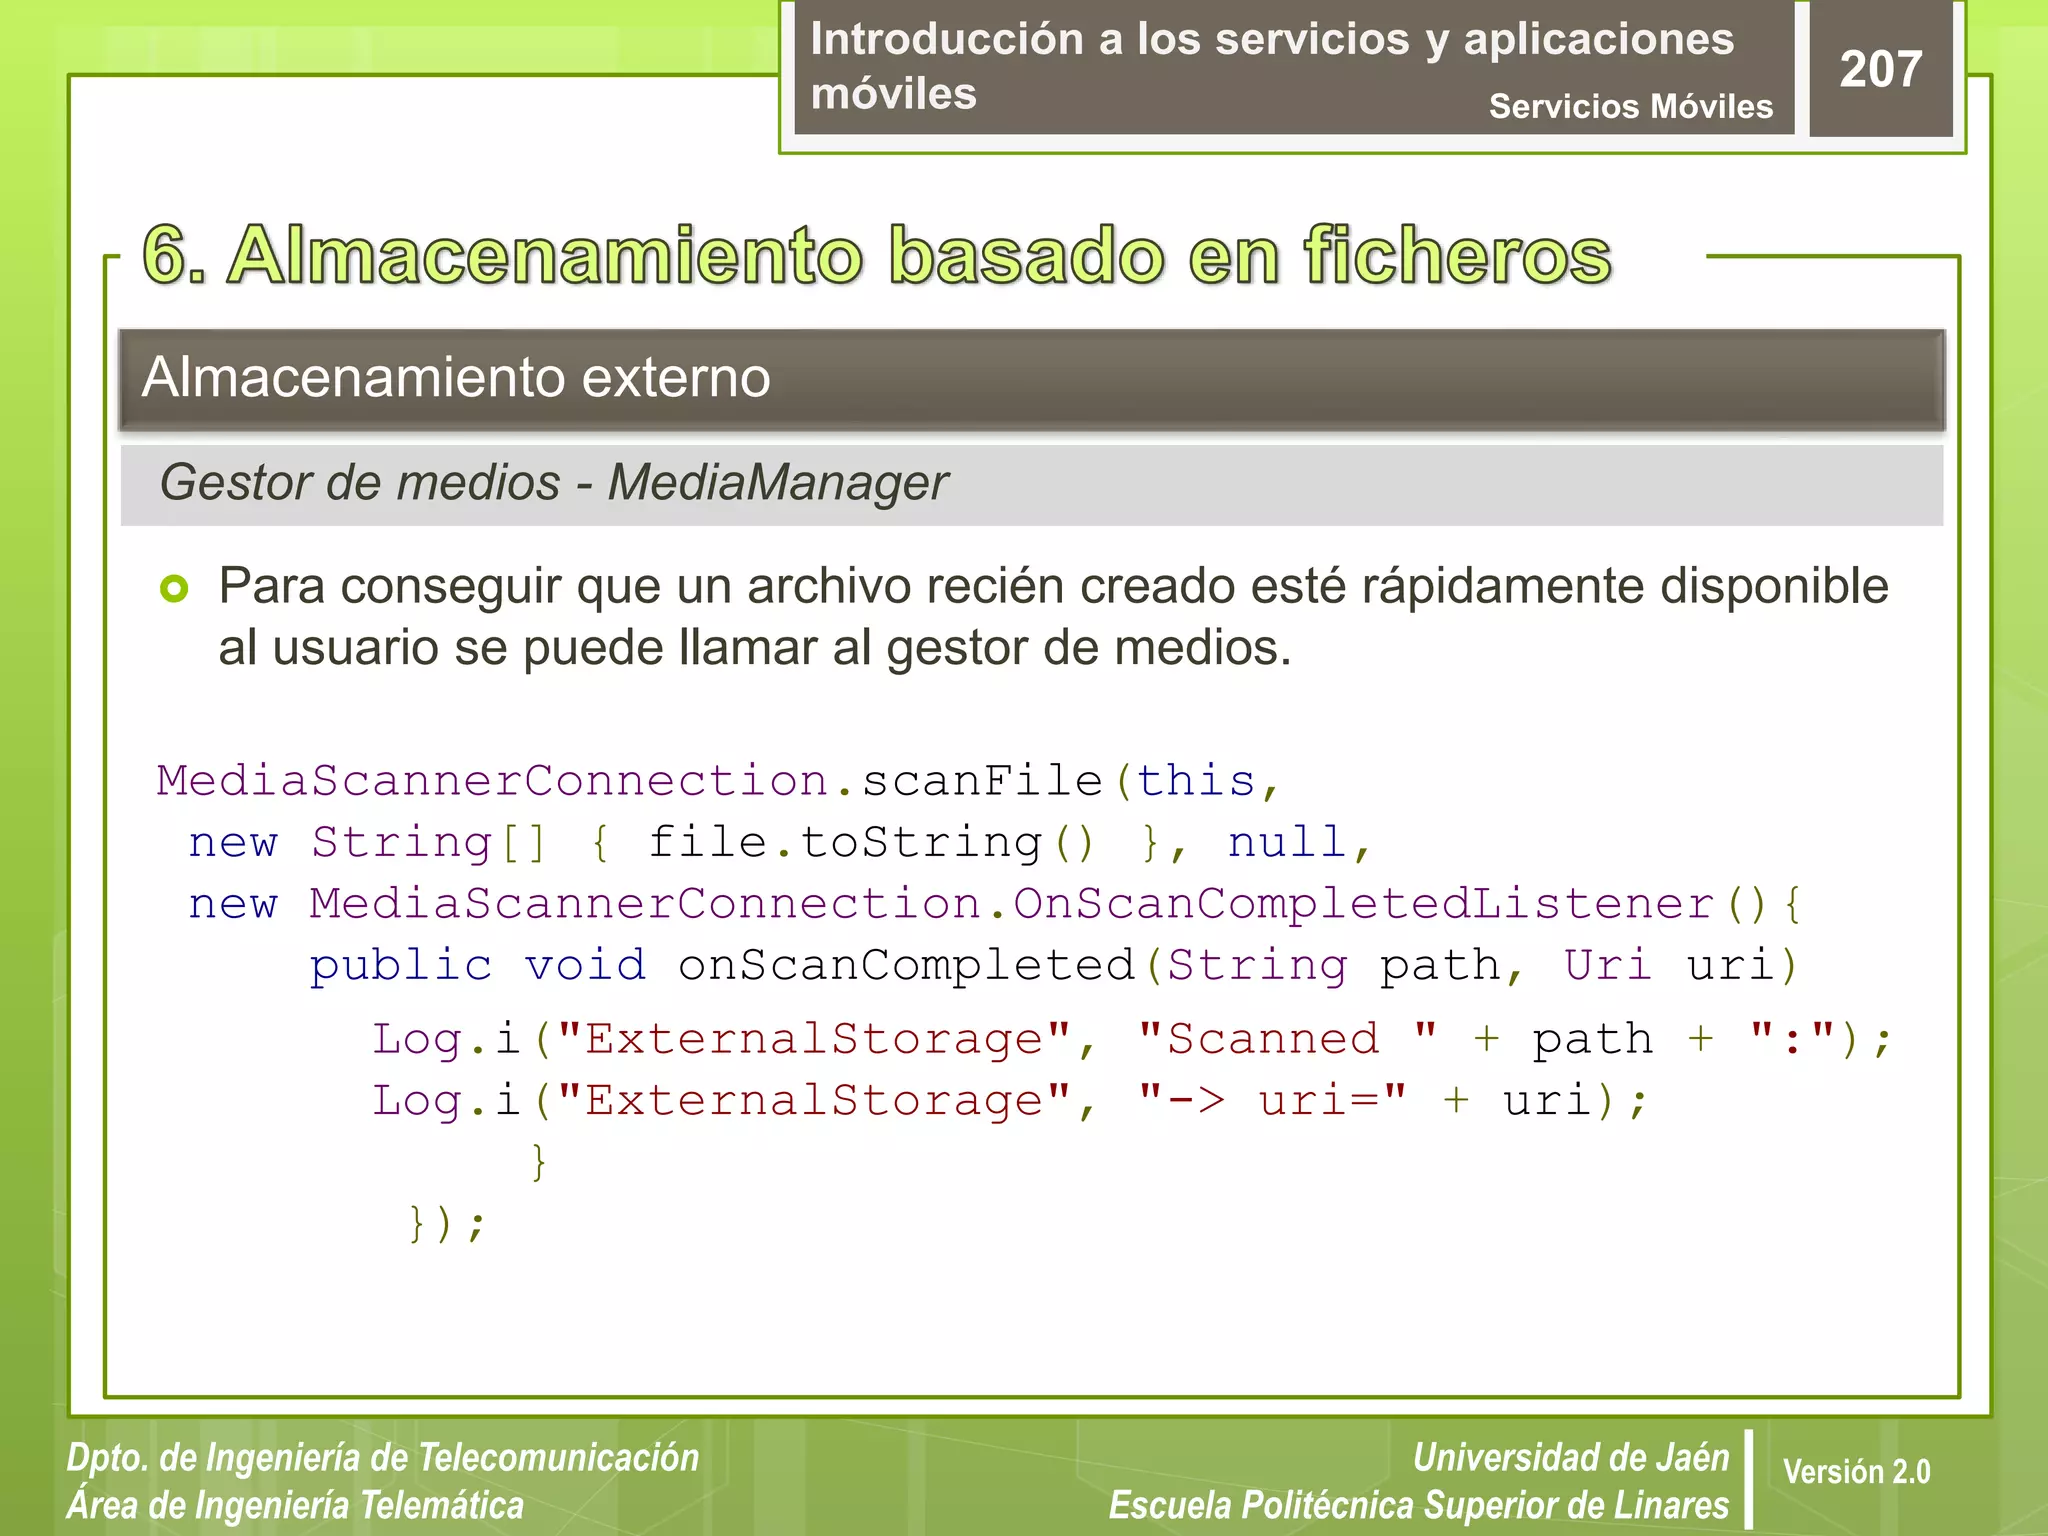This screenshot has width=2048, height=1536.
Task: Click the 'public void onScanCompleted' code line
Action: click(x=1055, y=966)
